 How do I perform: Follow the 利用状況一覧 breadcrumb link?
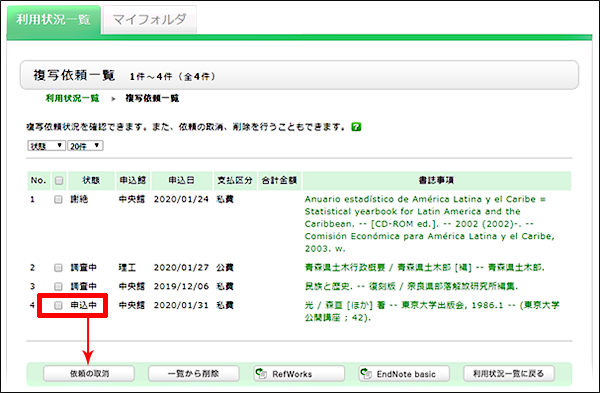[x=72, y=98]
